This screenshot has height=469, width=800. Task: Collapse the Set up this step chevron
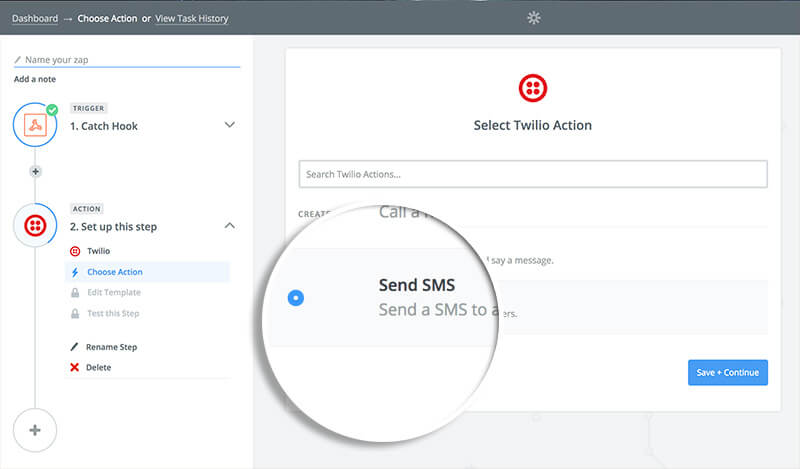point(230,225)
